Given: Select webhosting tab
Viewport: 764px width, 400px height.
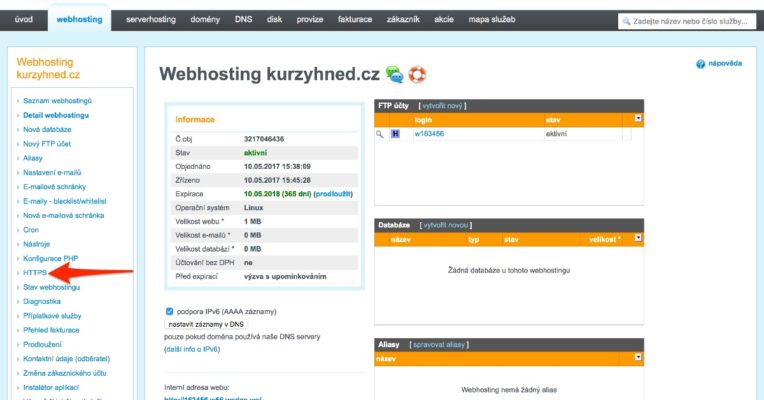Looking at the screenshot, I should click(x=79, y=19).
